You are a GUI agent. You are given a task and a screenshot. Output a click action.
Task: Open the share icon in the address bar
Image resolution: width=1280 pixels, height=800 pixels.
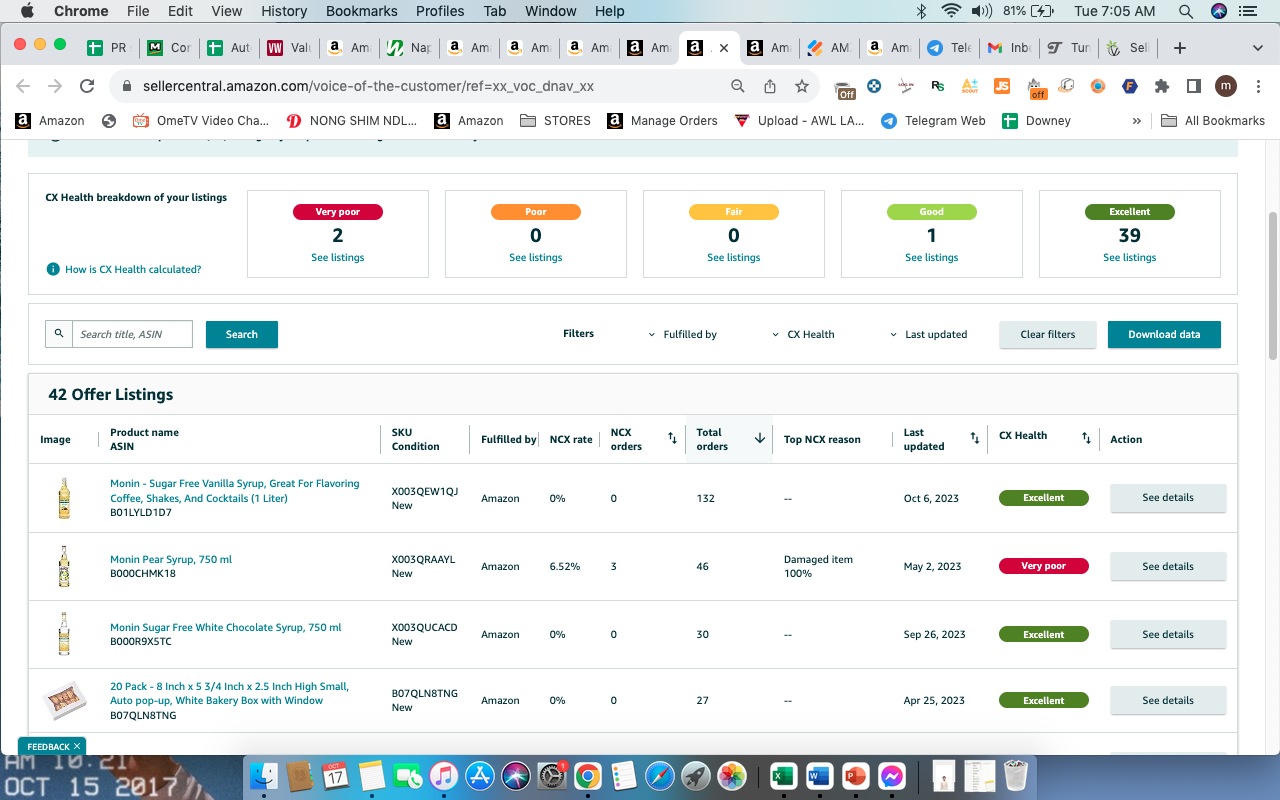(770, 86)
